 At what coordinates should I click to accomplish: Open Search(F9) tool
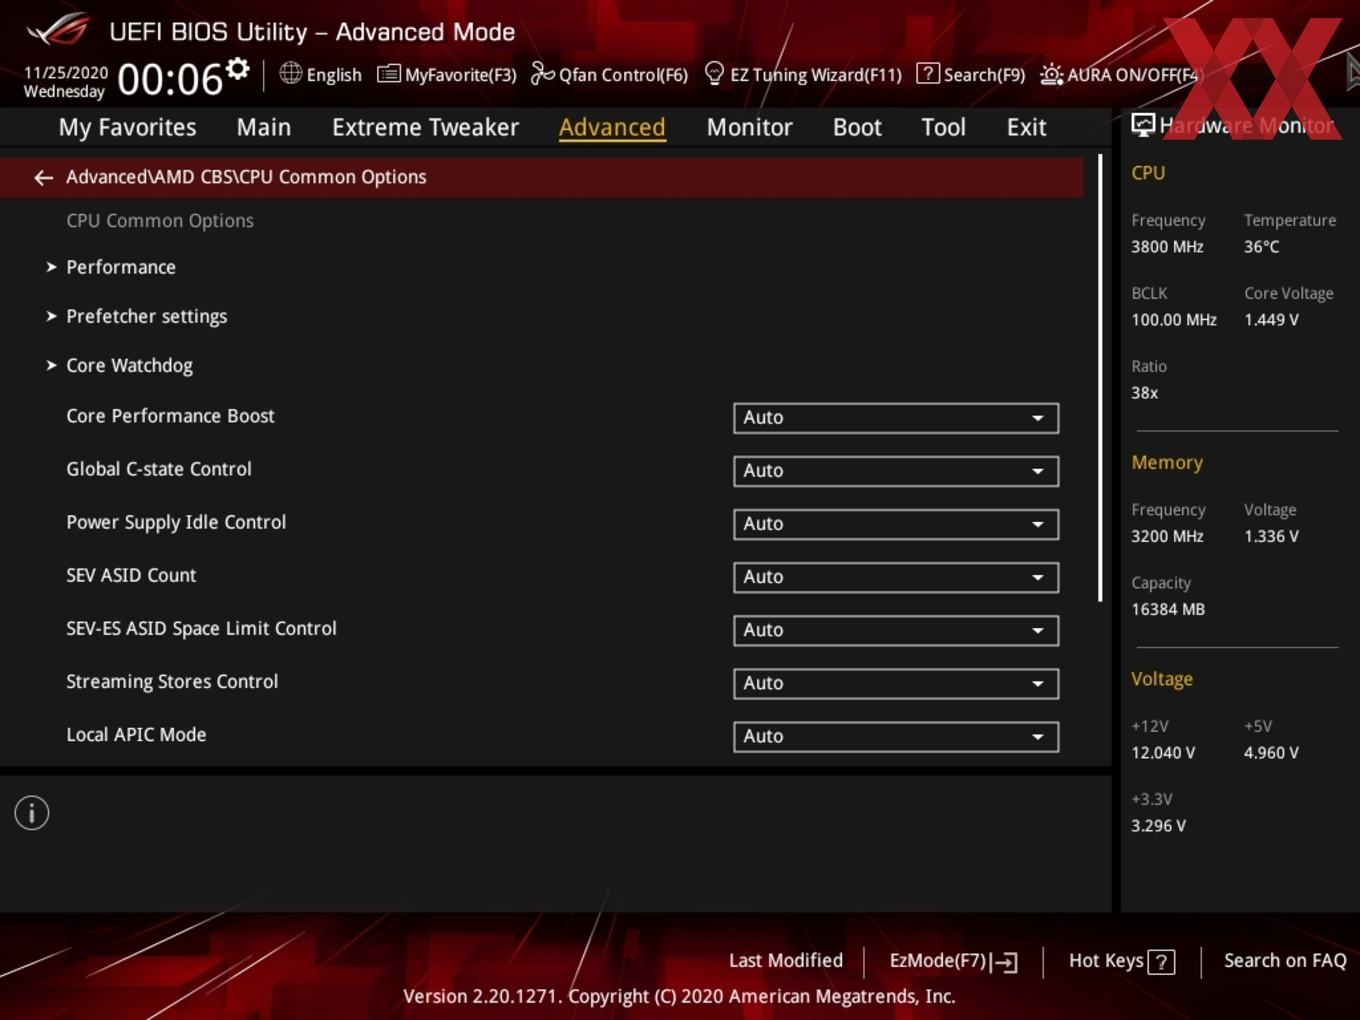[971, 74]
